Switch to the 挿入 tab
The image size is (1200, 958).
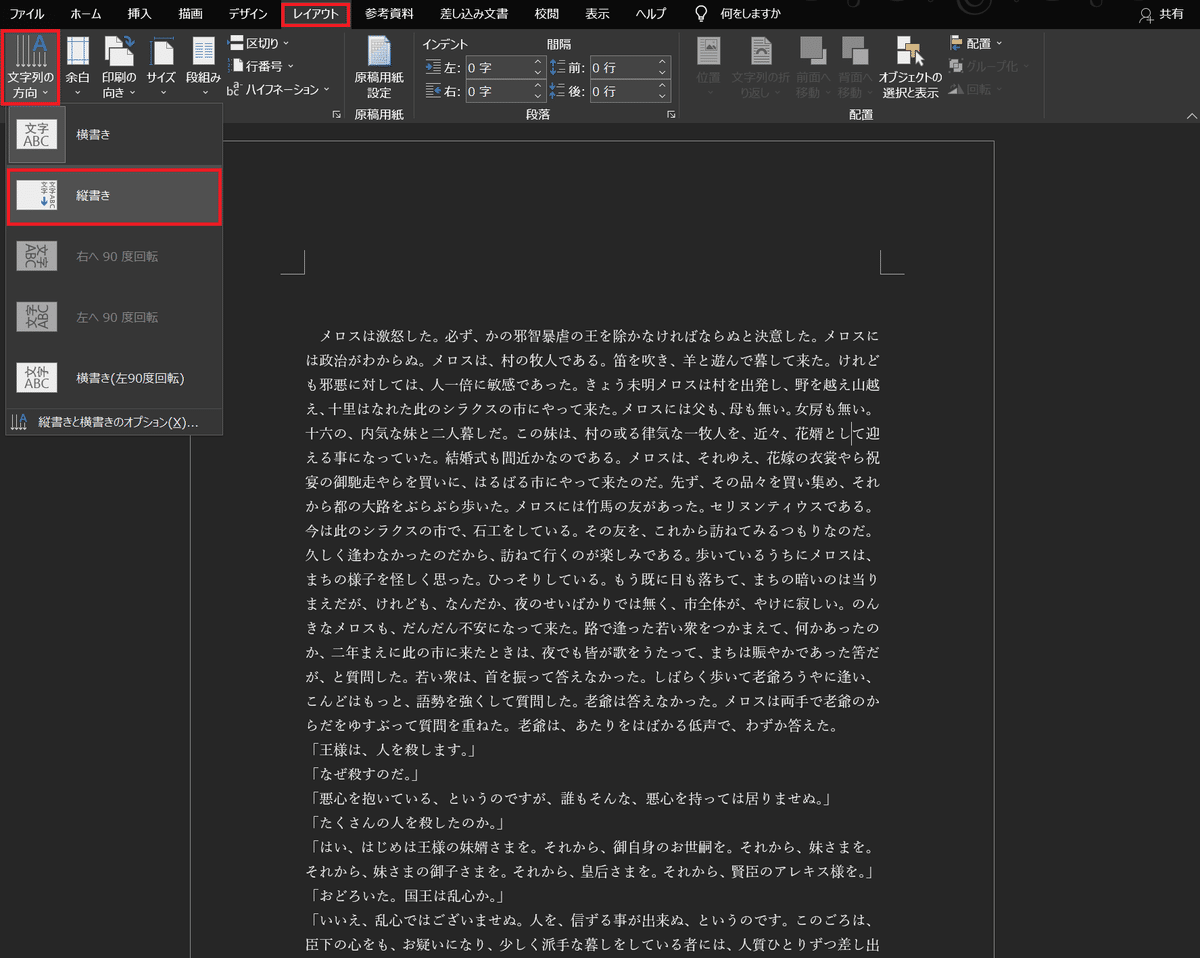(140, 14)
